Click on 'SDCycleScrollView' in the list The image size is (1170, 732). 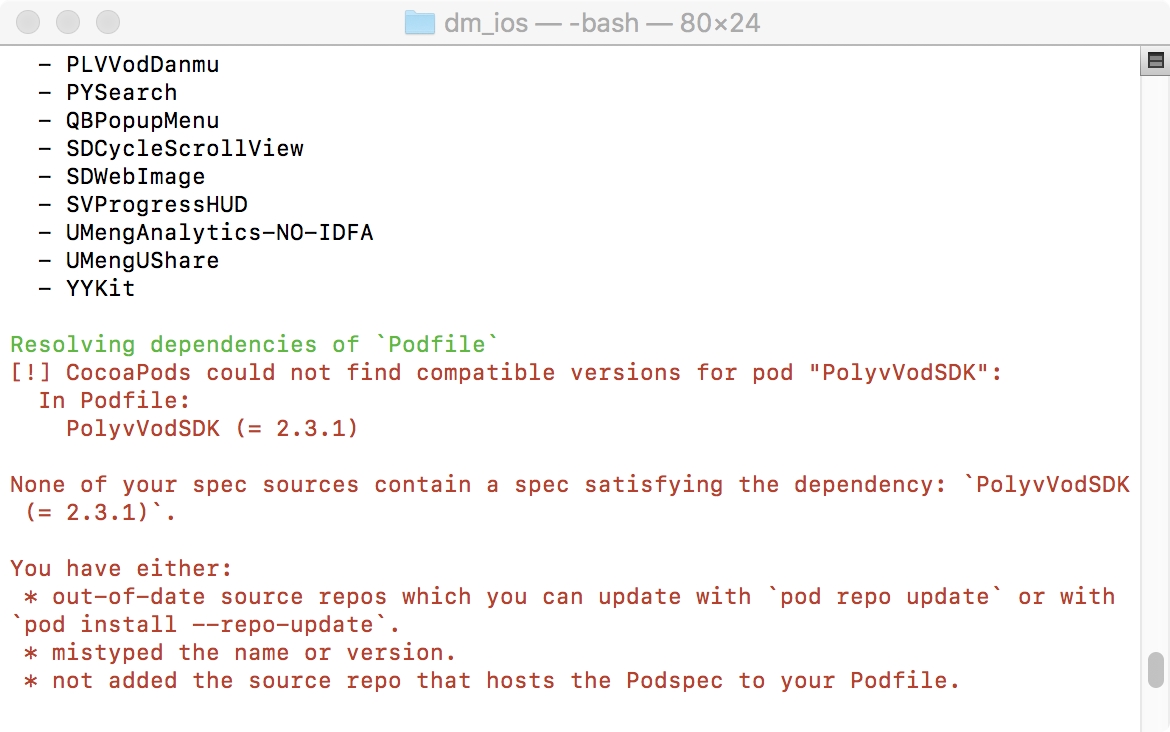coord(184,149)
